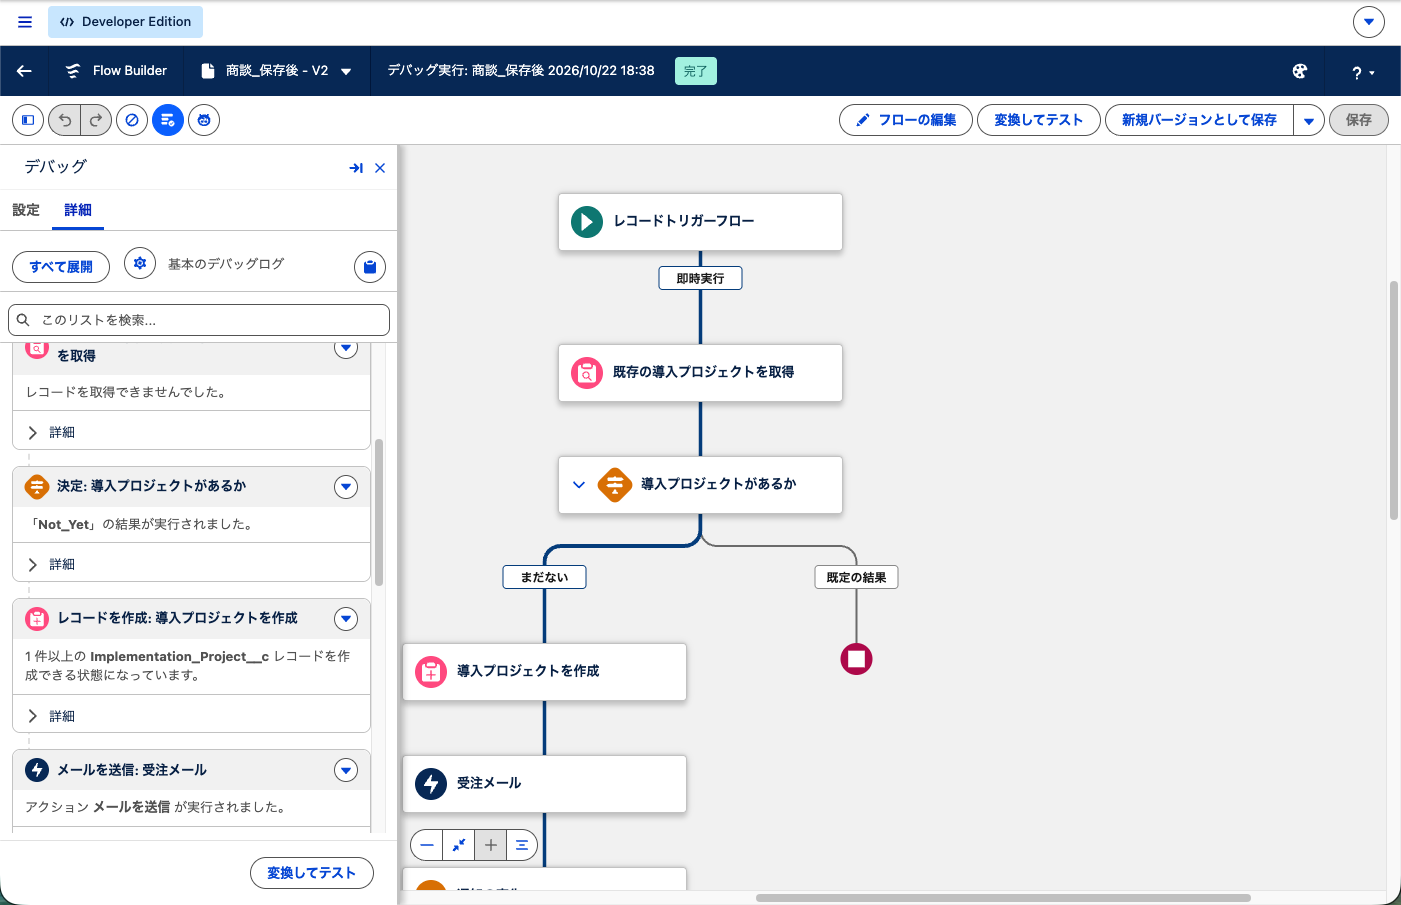This screenshot has height=905, width=1401.
Task: Click the circle-slash stop icon in toolbar
Action: (132, 120)
